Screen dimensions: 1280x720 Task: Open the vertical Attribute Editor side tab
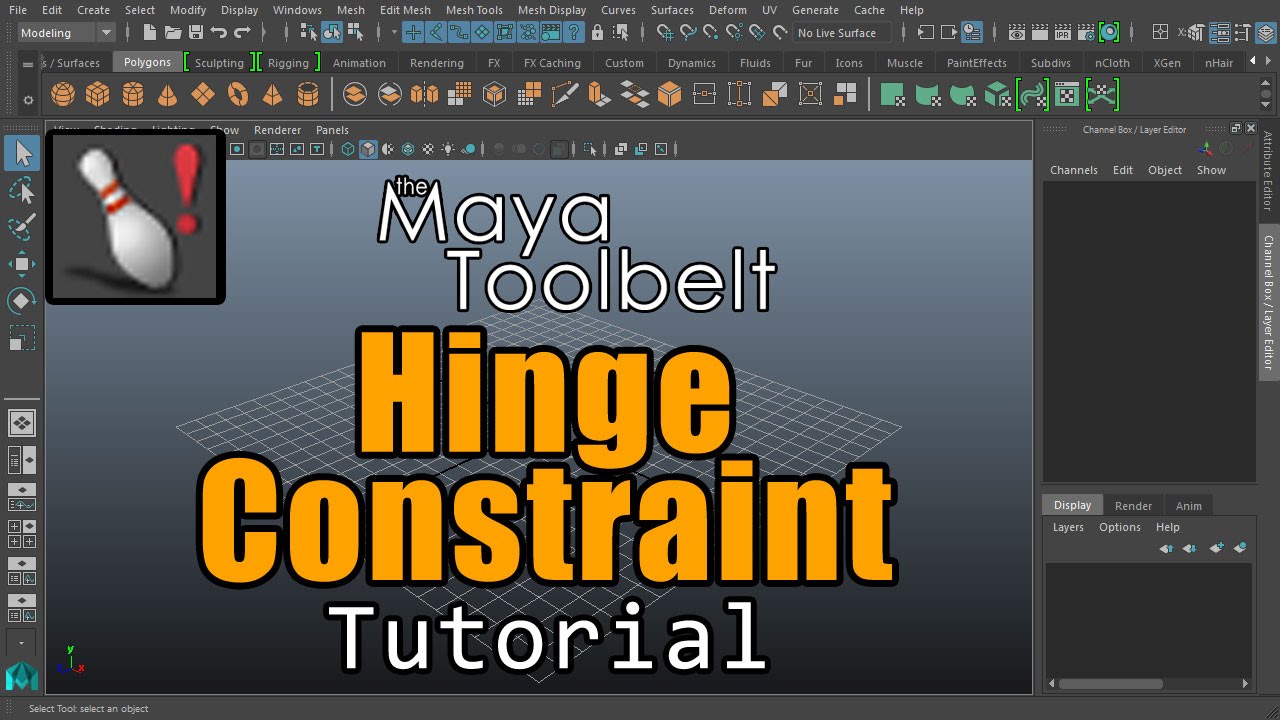[x=1268, y=171]
